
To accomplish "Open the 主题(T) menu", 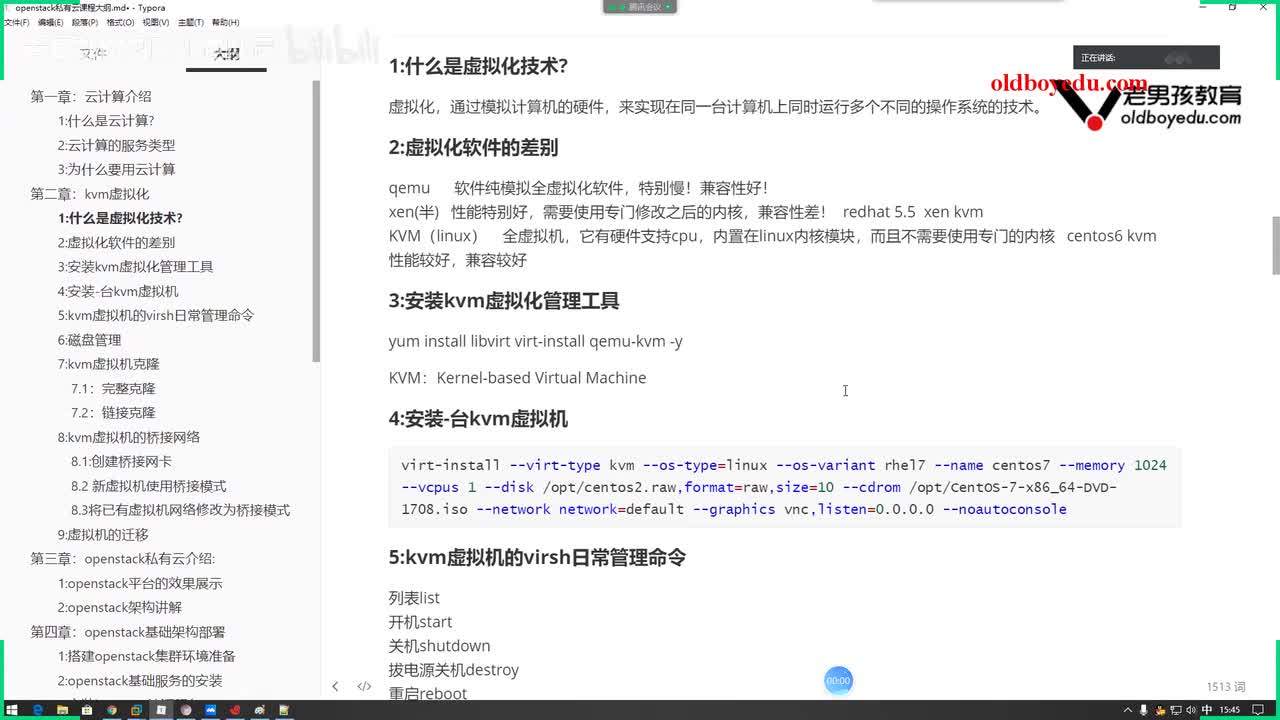I will 190,22.
